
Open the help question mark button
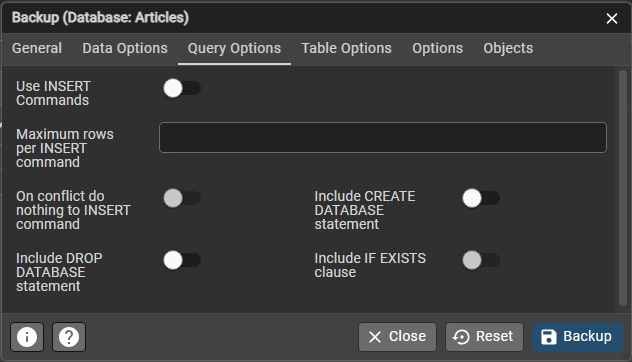69,337
